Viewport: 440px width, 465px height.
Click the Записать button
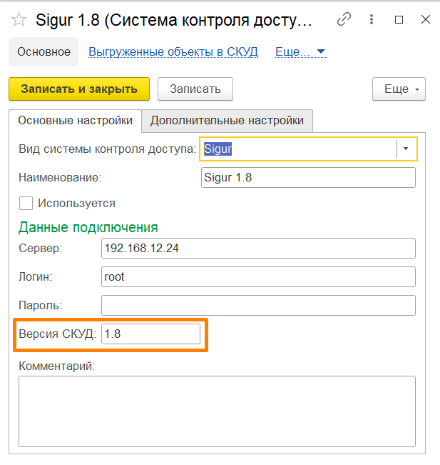click(x=195, y=89)
